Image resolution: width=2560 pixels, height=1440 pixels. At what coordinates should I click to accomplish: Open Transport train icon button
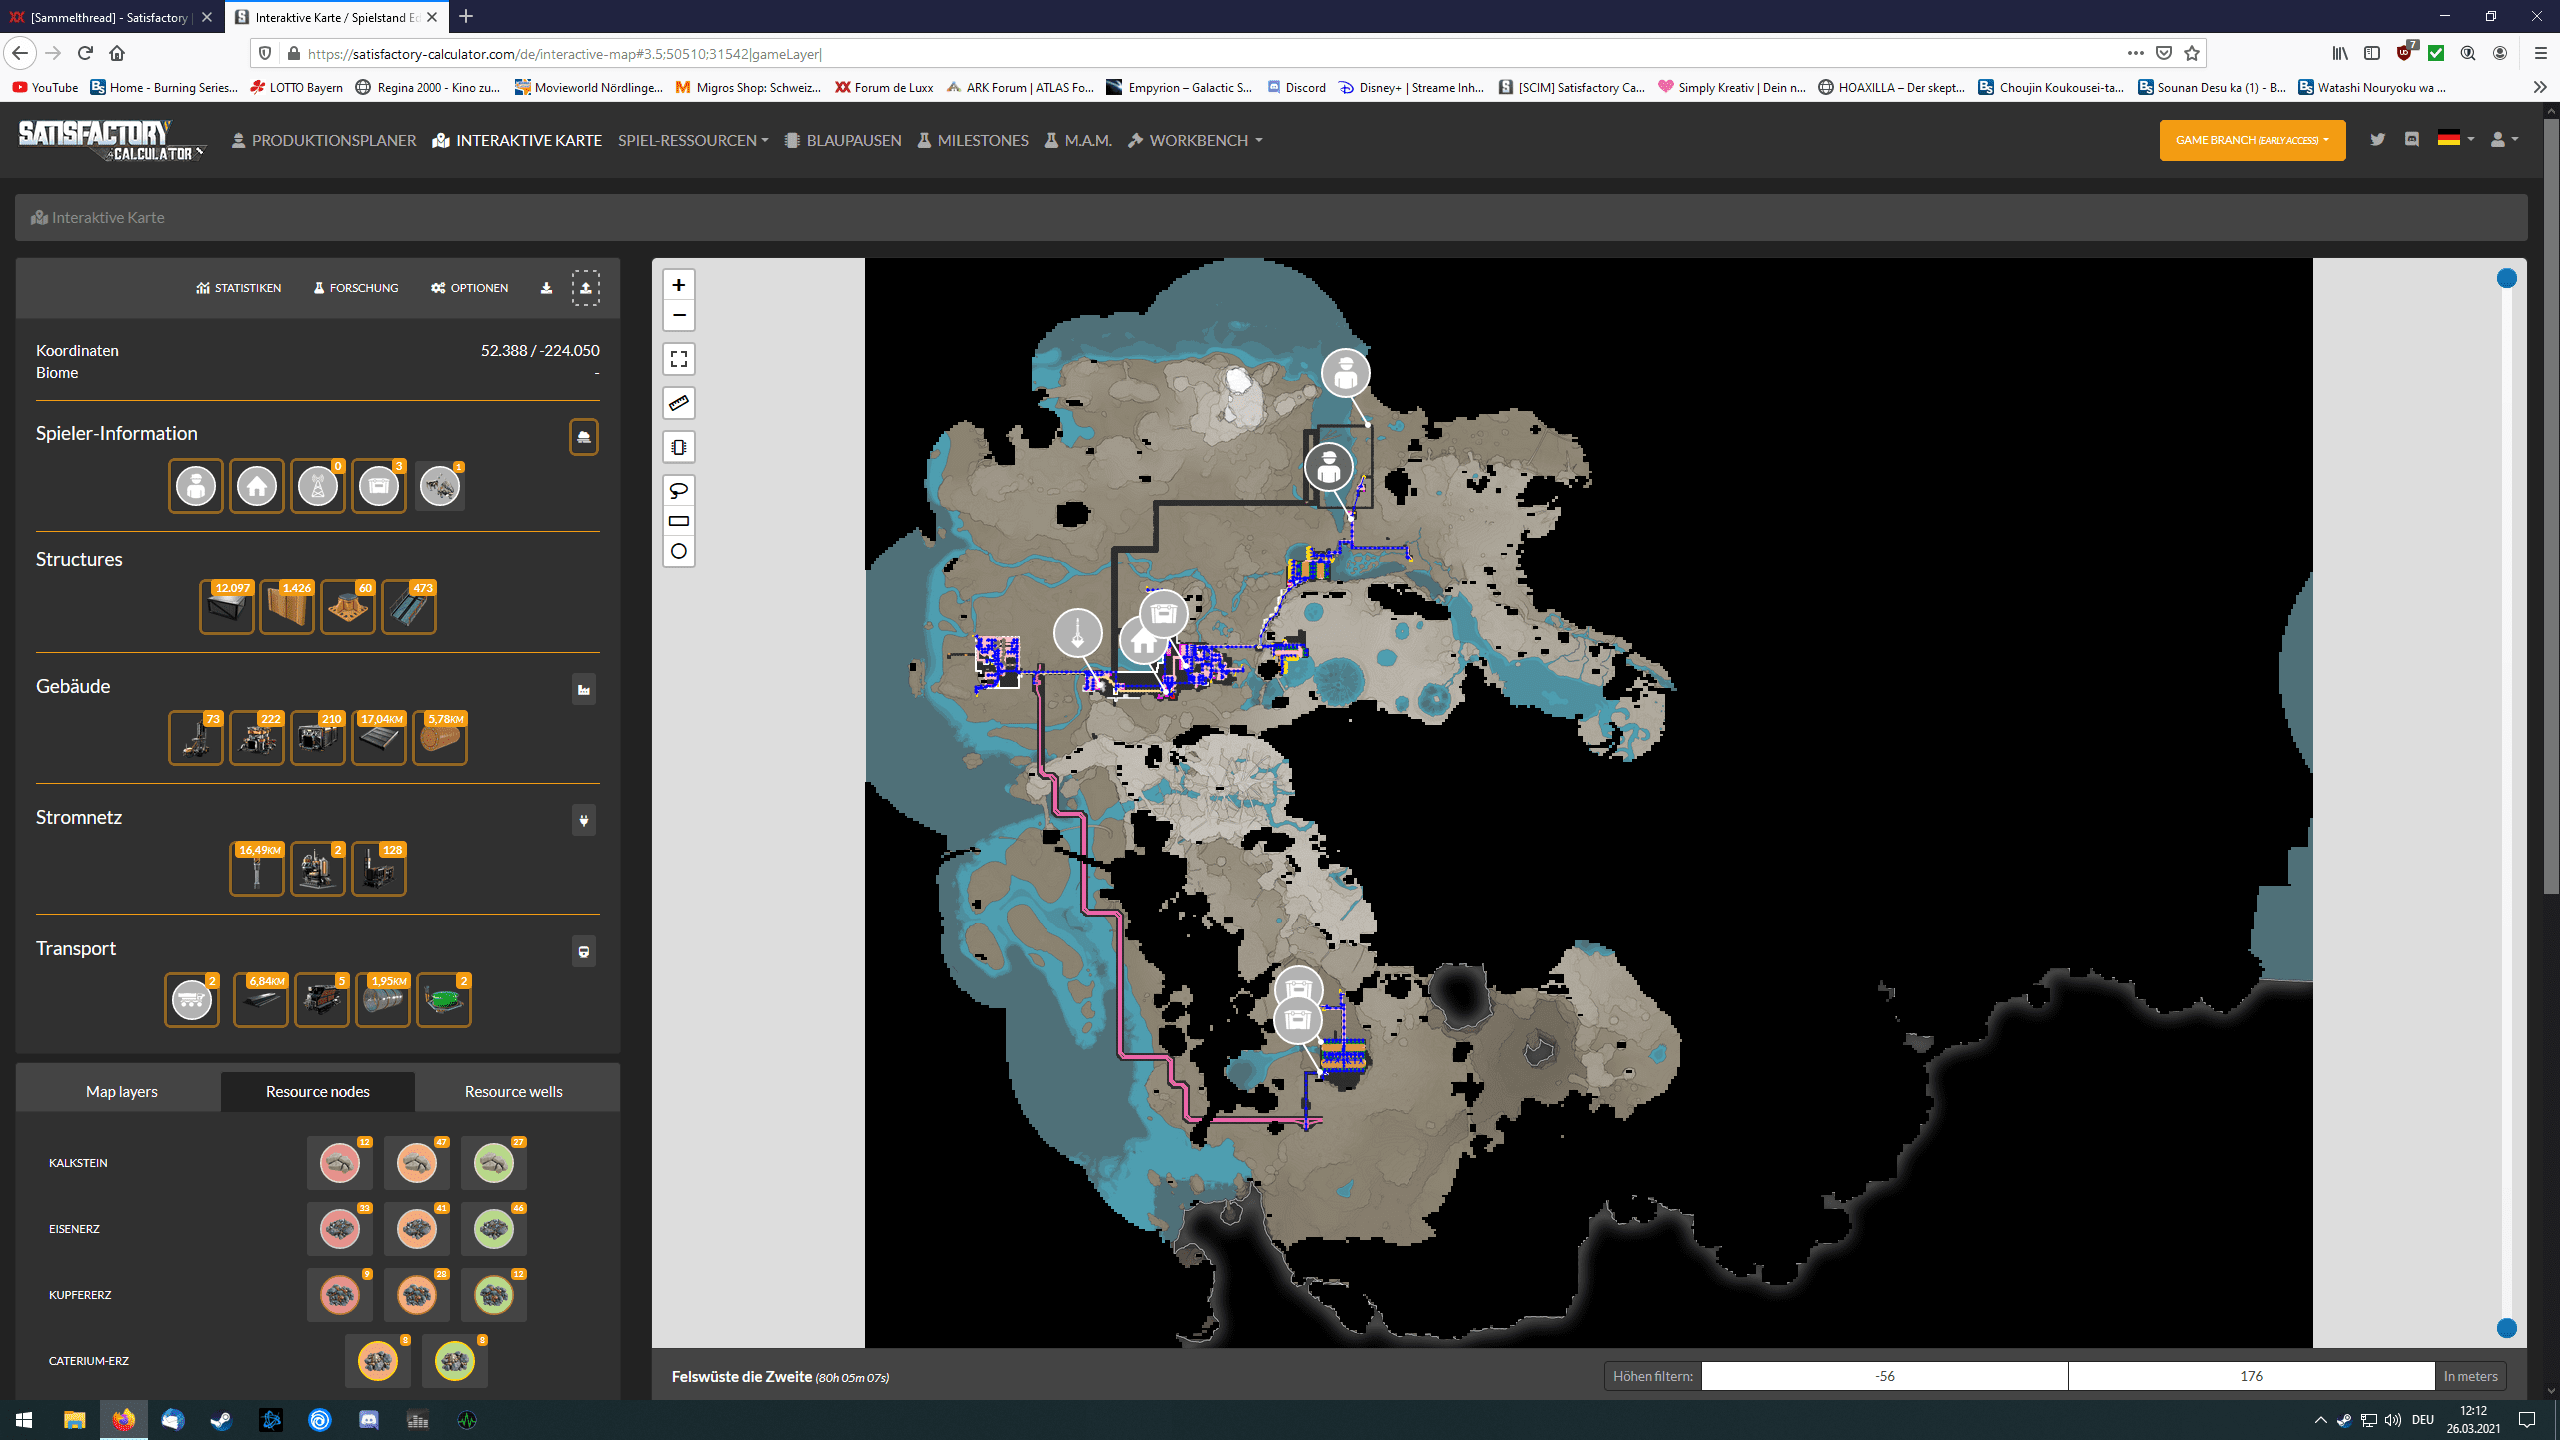[x=584, y=951]
